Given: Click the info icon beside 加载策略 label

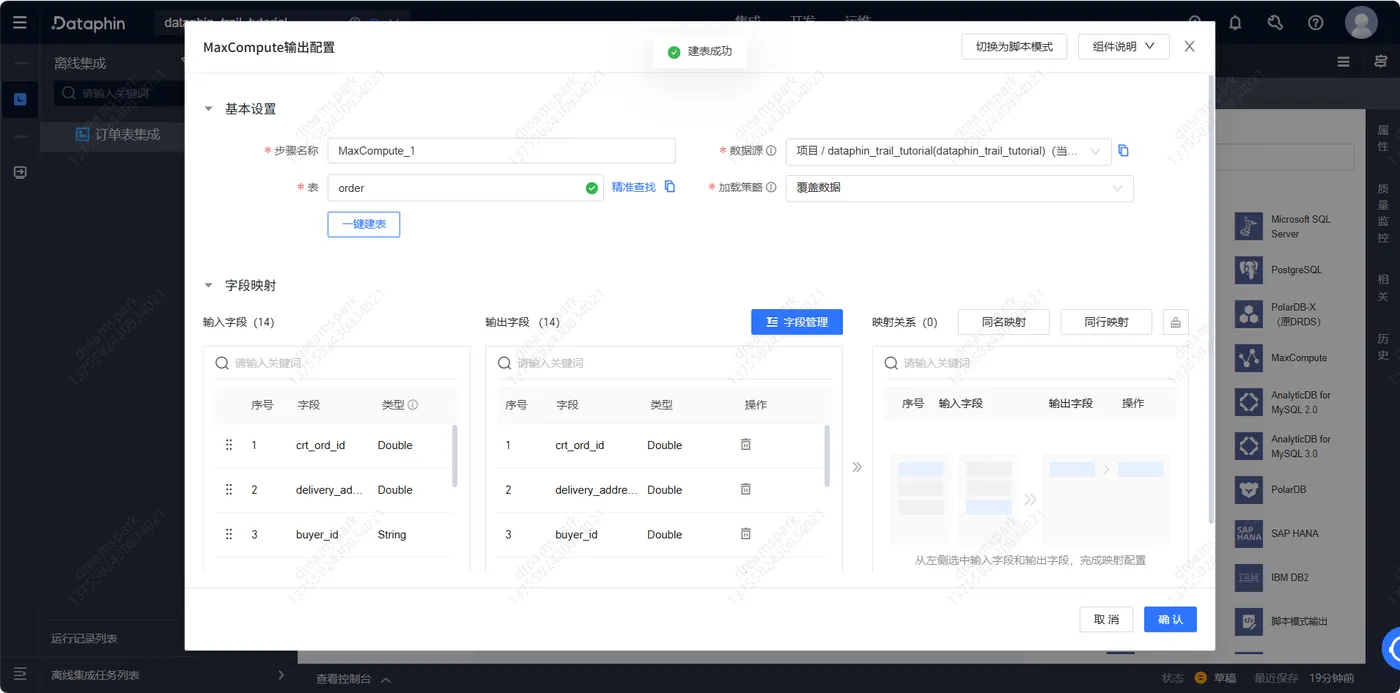Looking at the screenshot, I should (x=771, y=187).
